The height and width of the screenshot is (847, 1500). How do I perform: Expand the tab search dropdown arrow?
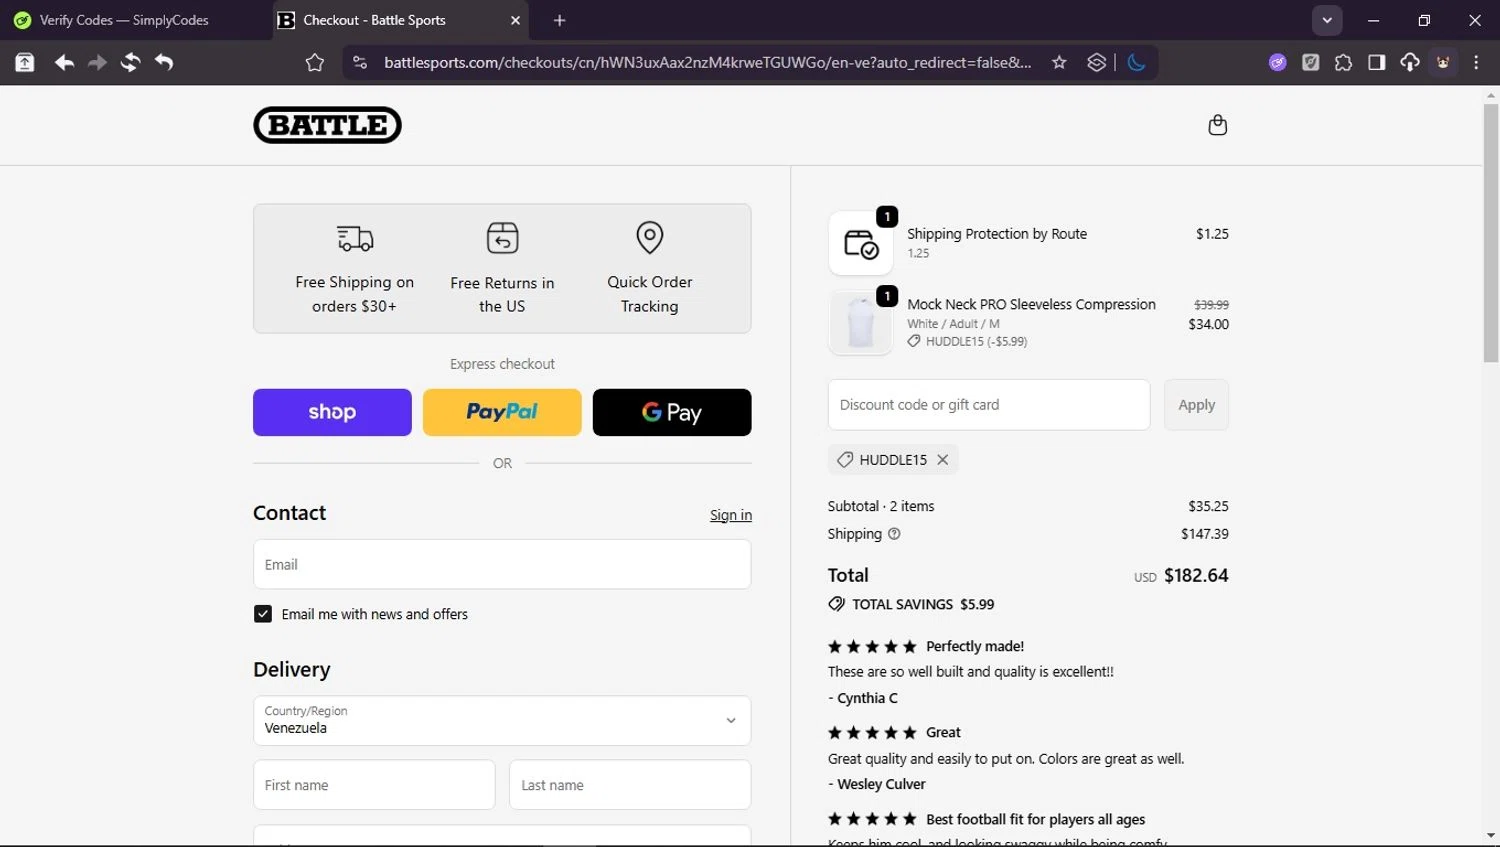1327,20
